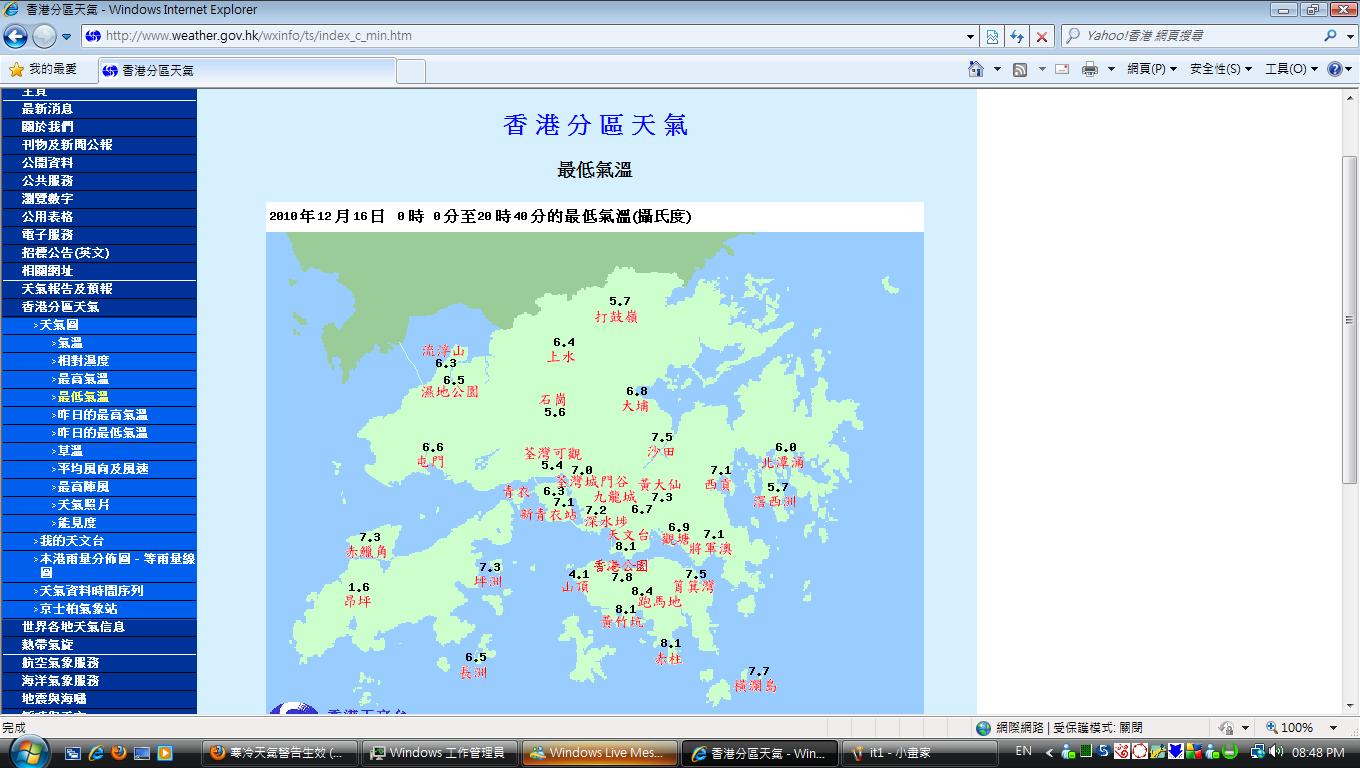Switch to Windows Live Messenger taskbar button
The image size is (1360, 768).
coord(601,753)
